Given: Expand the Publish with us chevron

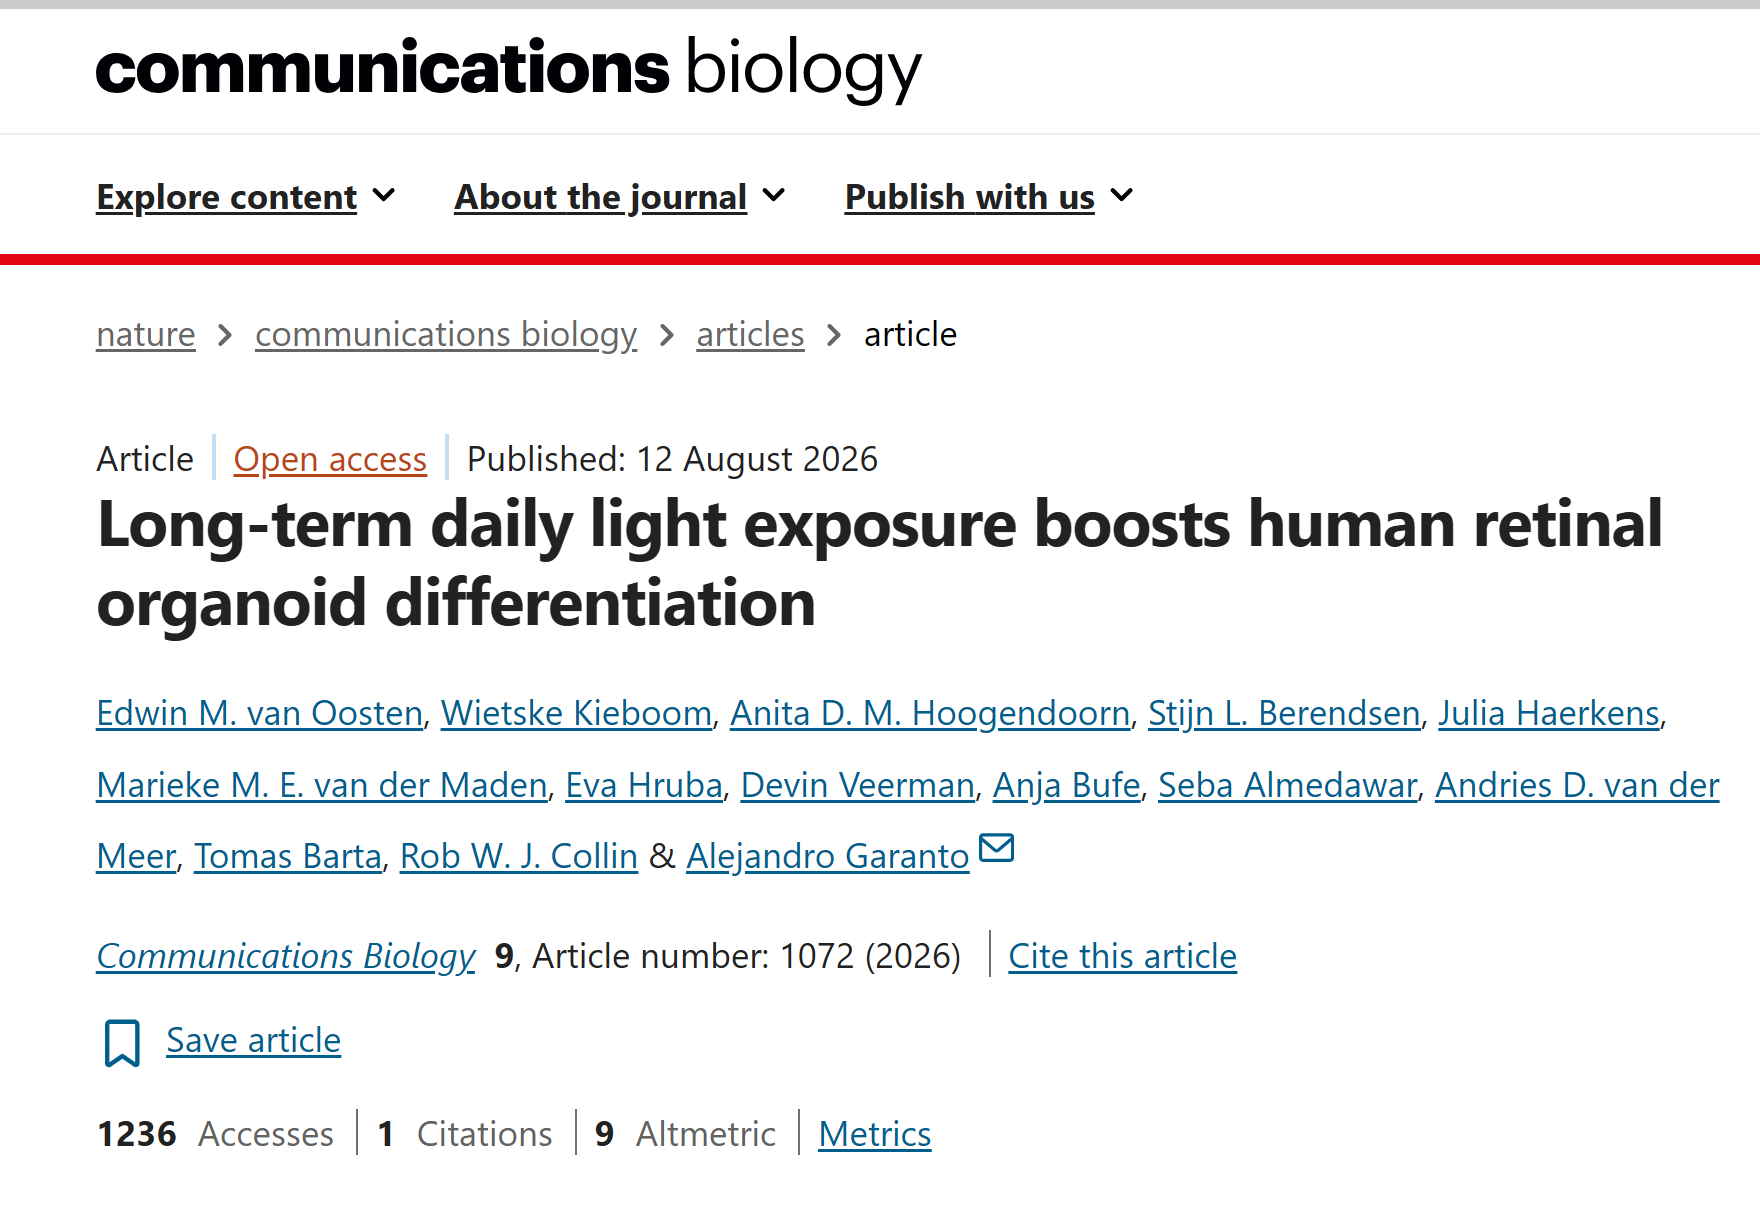Looking at the screenshot, I should click(1122, 195).
